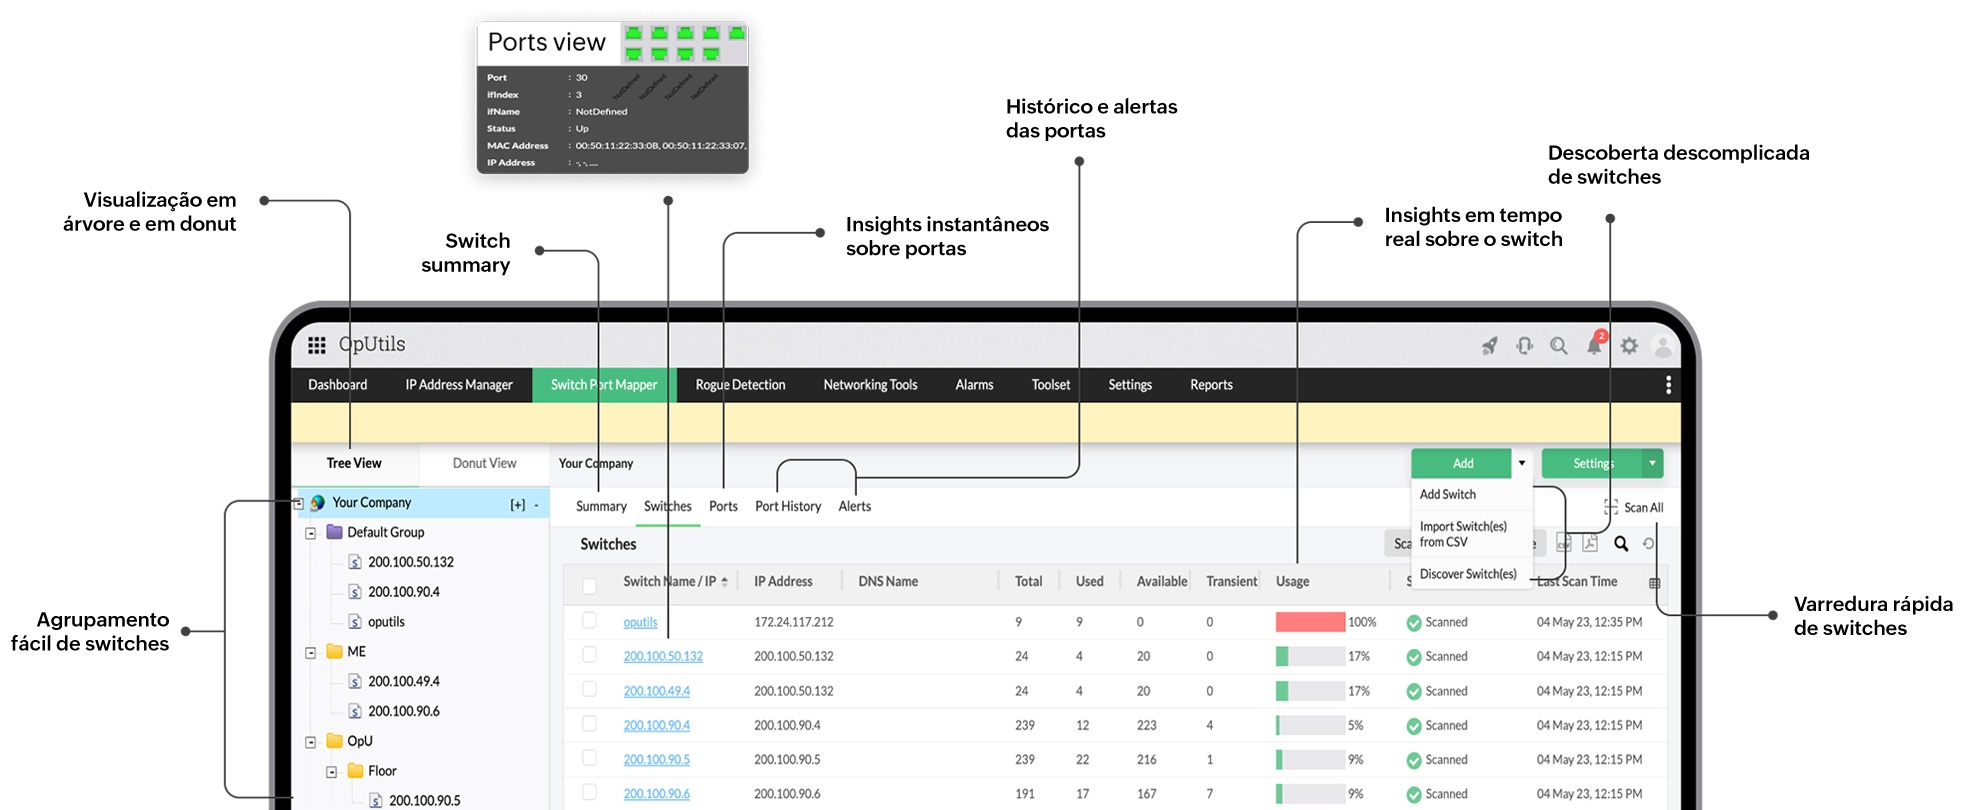Click the user profile avatar icon

1663,346
